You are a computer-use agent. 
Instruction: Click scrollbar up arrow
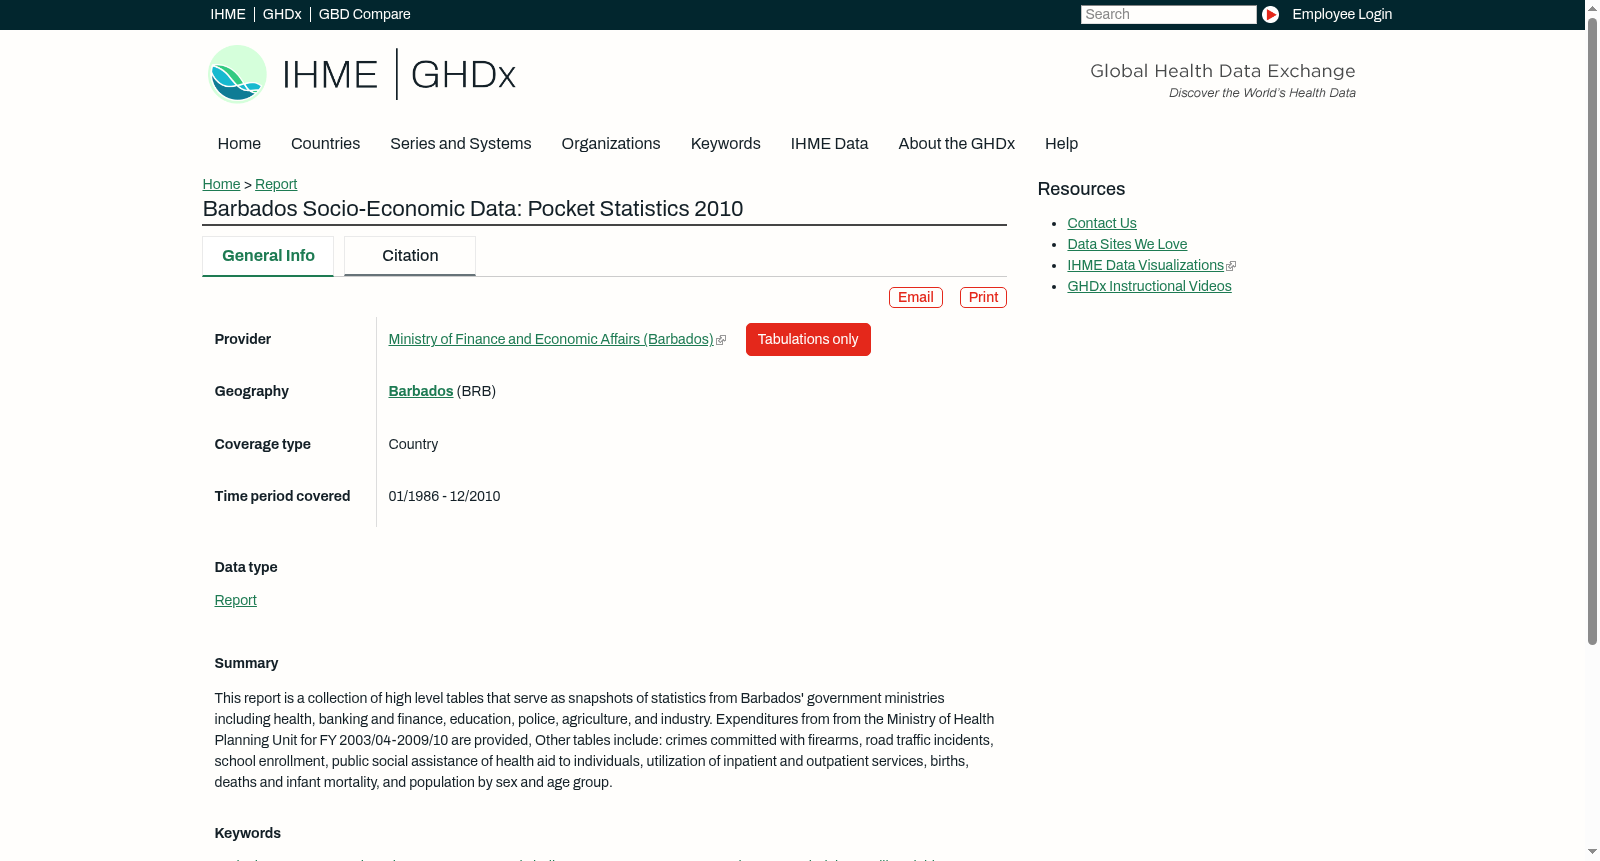[1592, 7]
